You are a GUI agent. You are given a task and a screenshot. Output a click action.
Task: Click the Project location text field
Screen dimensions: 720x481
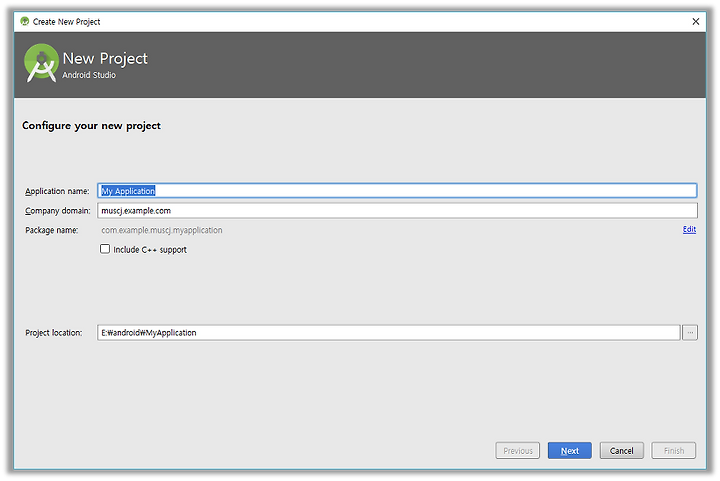tap(388, 333)
